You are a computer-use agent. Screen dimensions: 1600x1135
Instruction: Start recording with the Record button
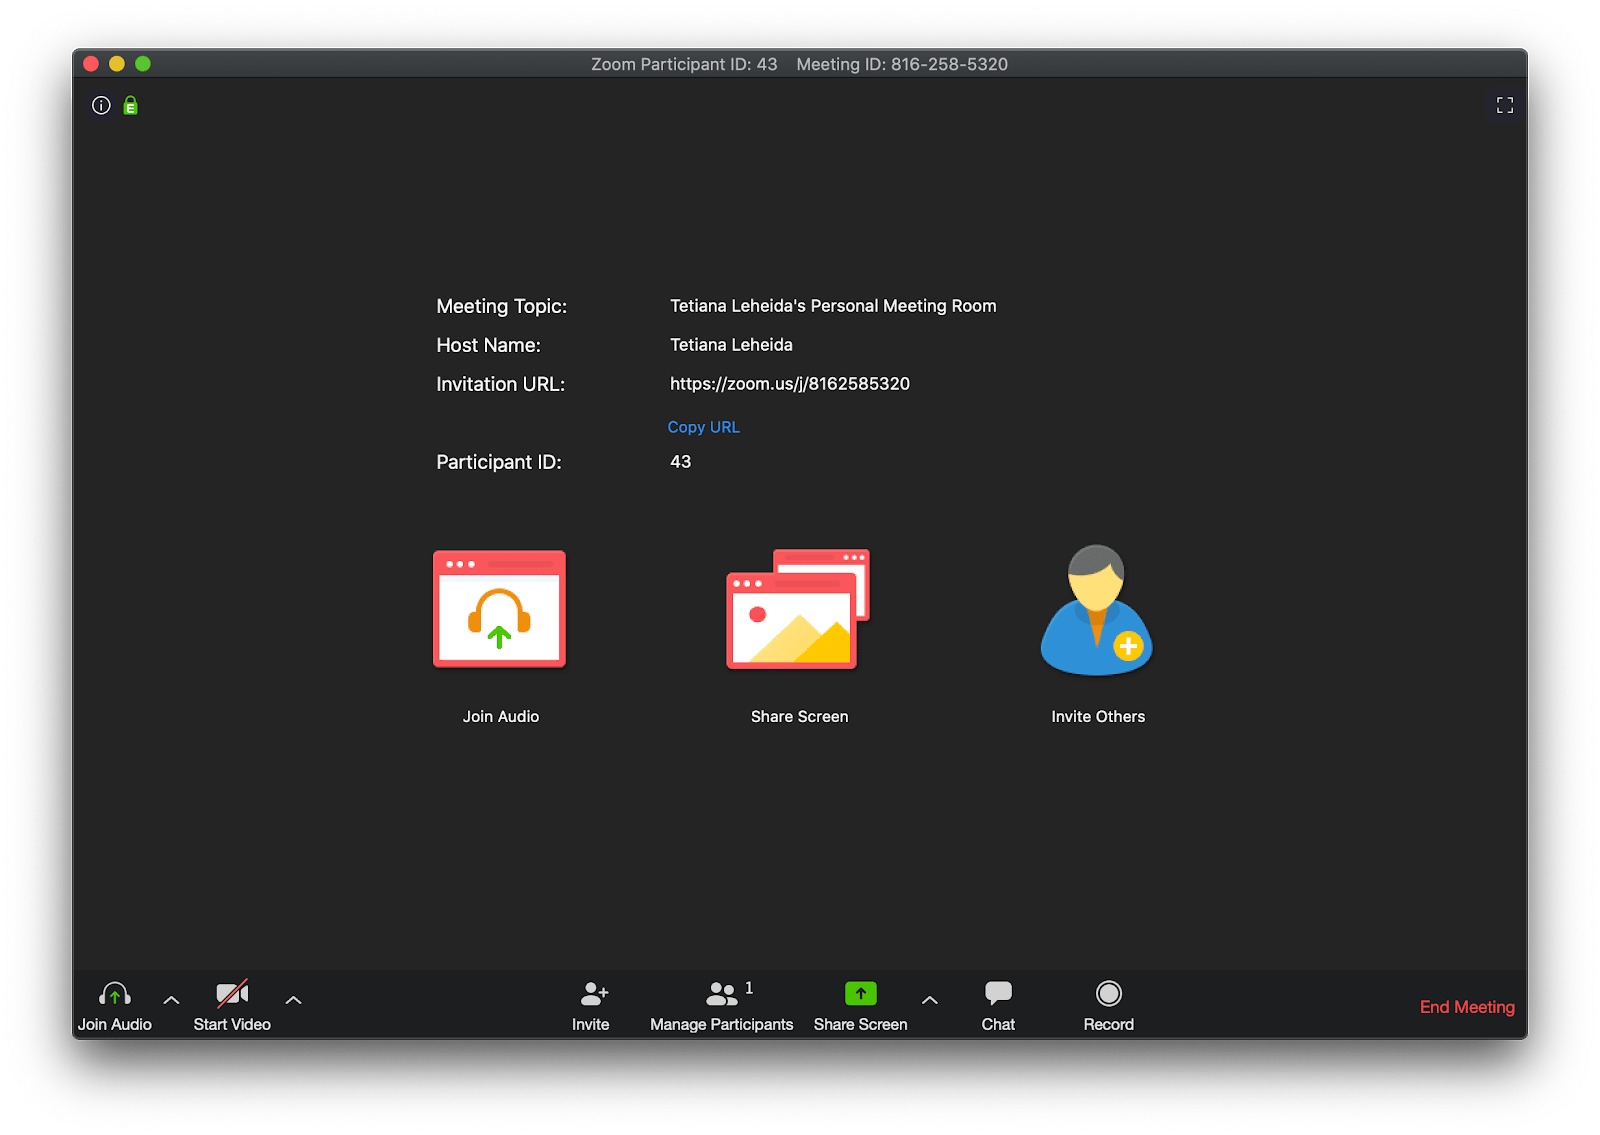pos(1108,1005)
